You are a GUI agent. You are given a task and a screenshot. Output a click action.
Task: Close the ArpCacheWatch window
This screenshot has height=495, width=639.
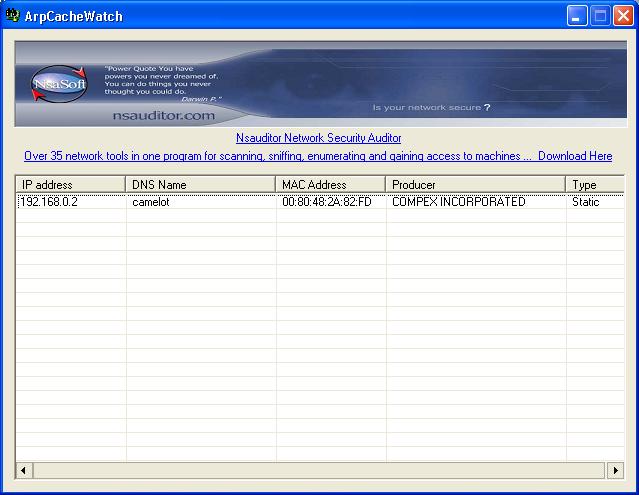click(624, 16)
